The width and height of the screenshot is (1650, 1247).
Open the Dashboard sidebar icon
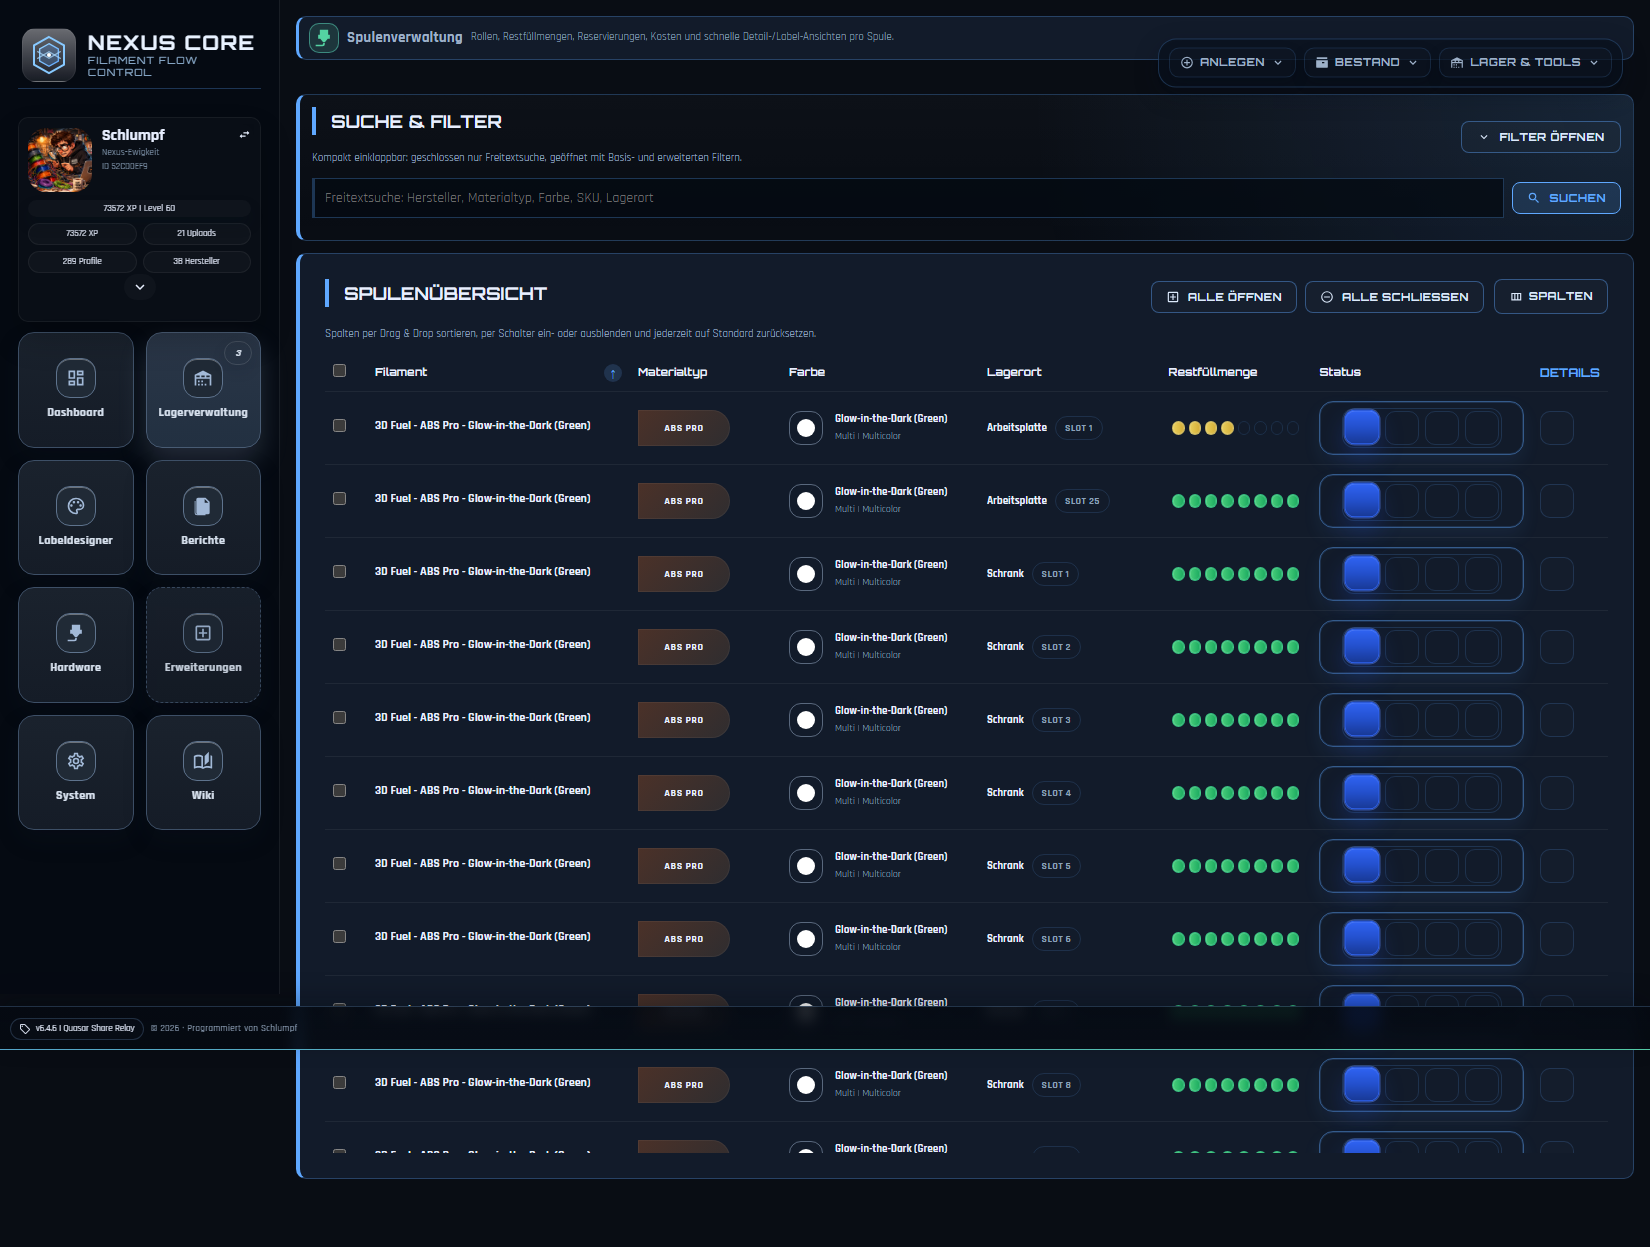point(76,379)
